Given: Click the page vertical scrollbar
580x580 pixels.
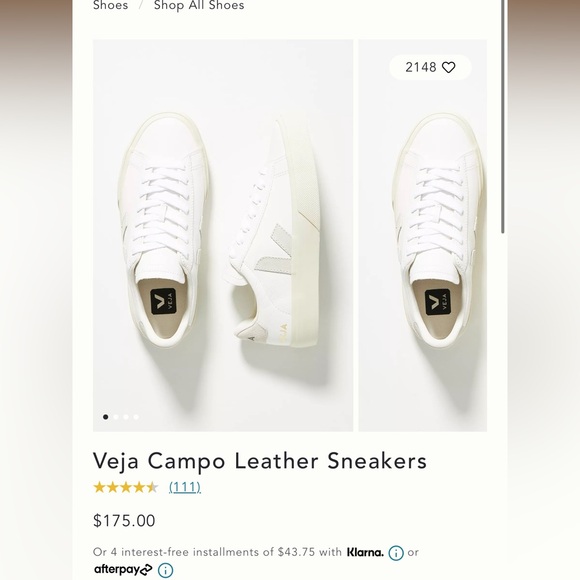Looking at the screenshot, I should [503, 117].
